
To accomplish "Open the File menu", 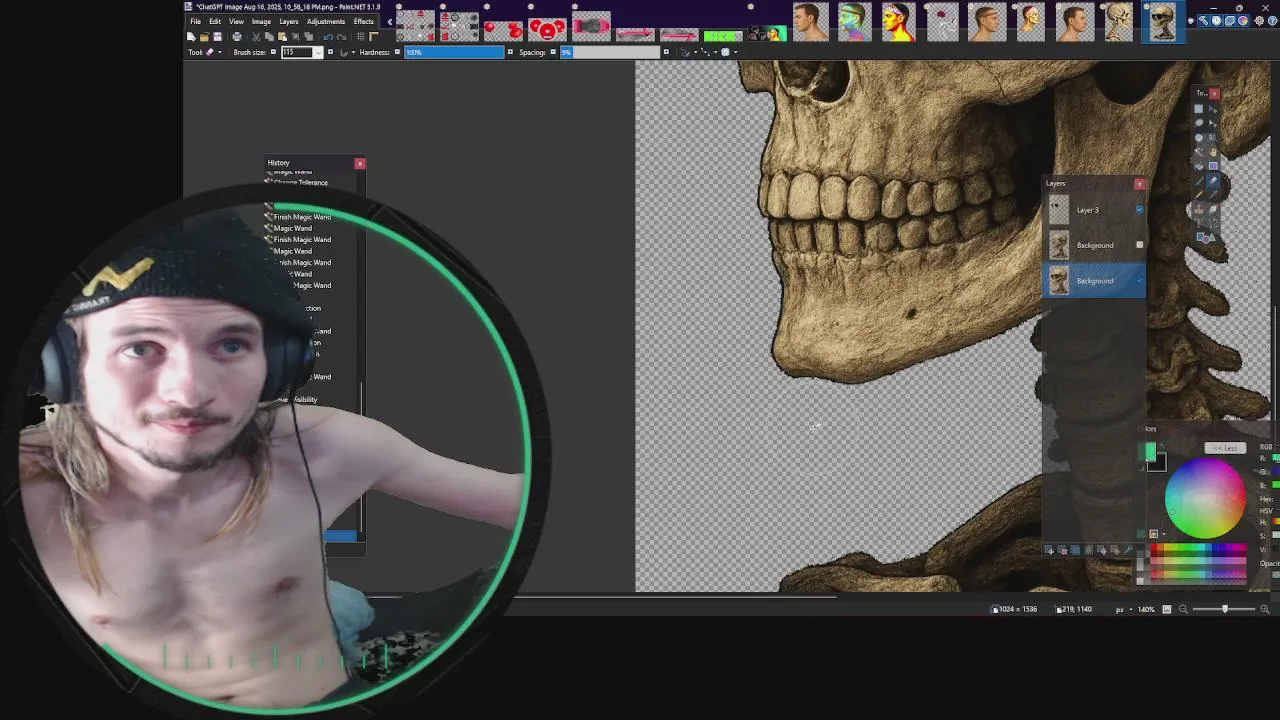I will [195, 21].
